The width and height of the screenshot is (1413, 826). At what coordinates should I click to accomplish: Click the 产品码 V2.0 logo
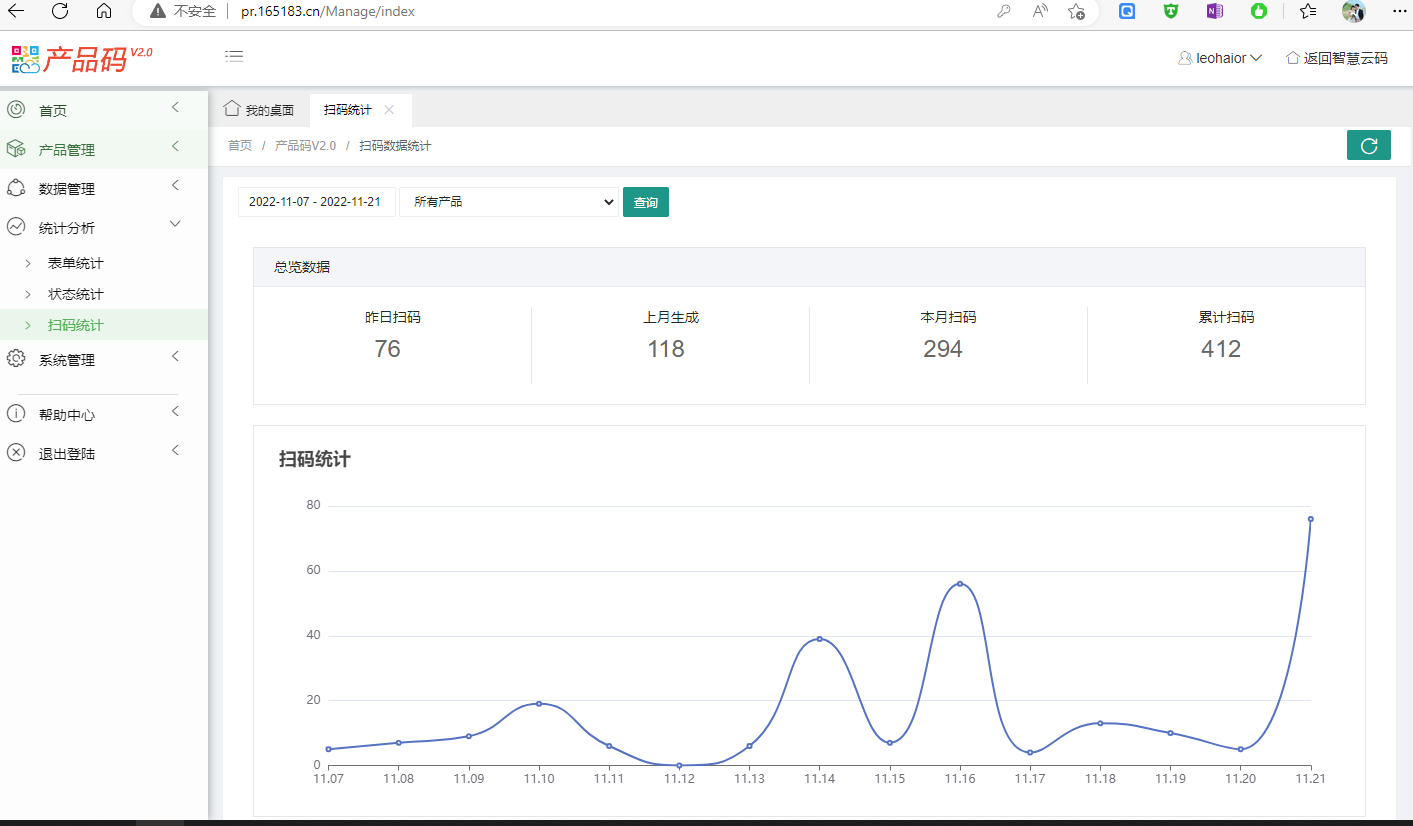click(82, 58)
